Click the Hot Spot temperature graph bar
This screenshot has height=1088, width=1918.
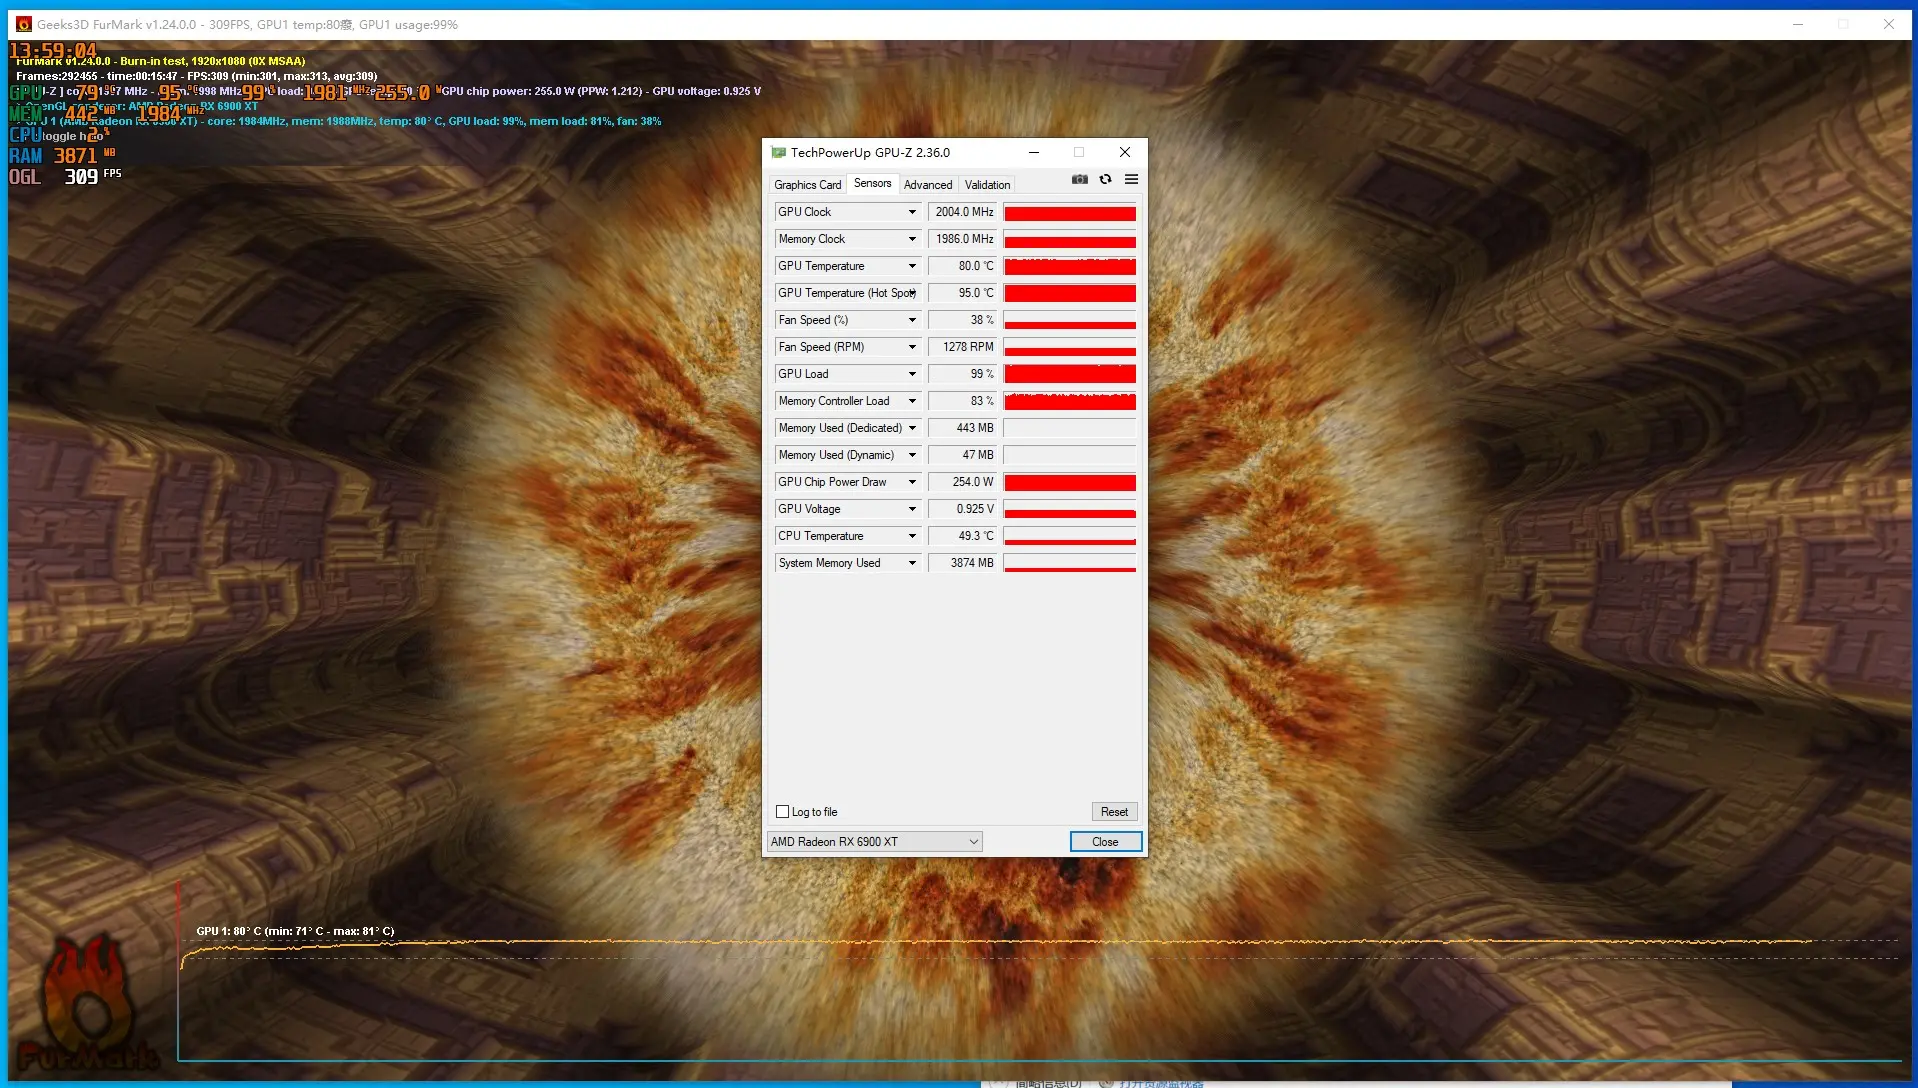click(1070, 293)
